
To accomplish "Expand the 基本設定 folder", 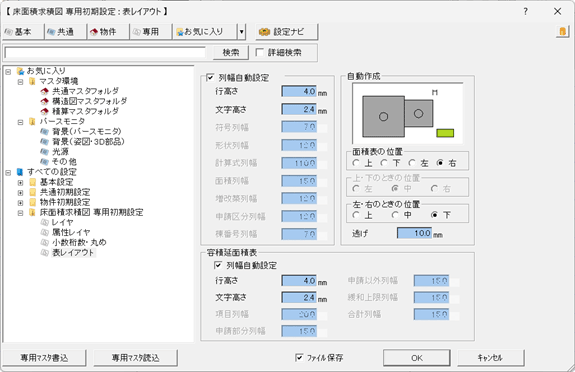I will point(21,182).
